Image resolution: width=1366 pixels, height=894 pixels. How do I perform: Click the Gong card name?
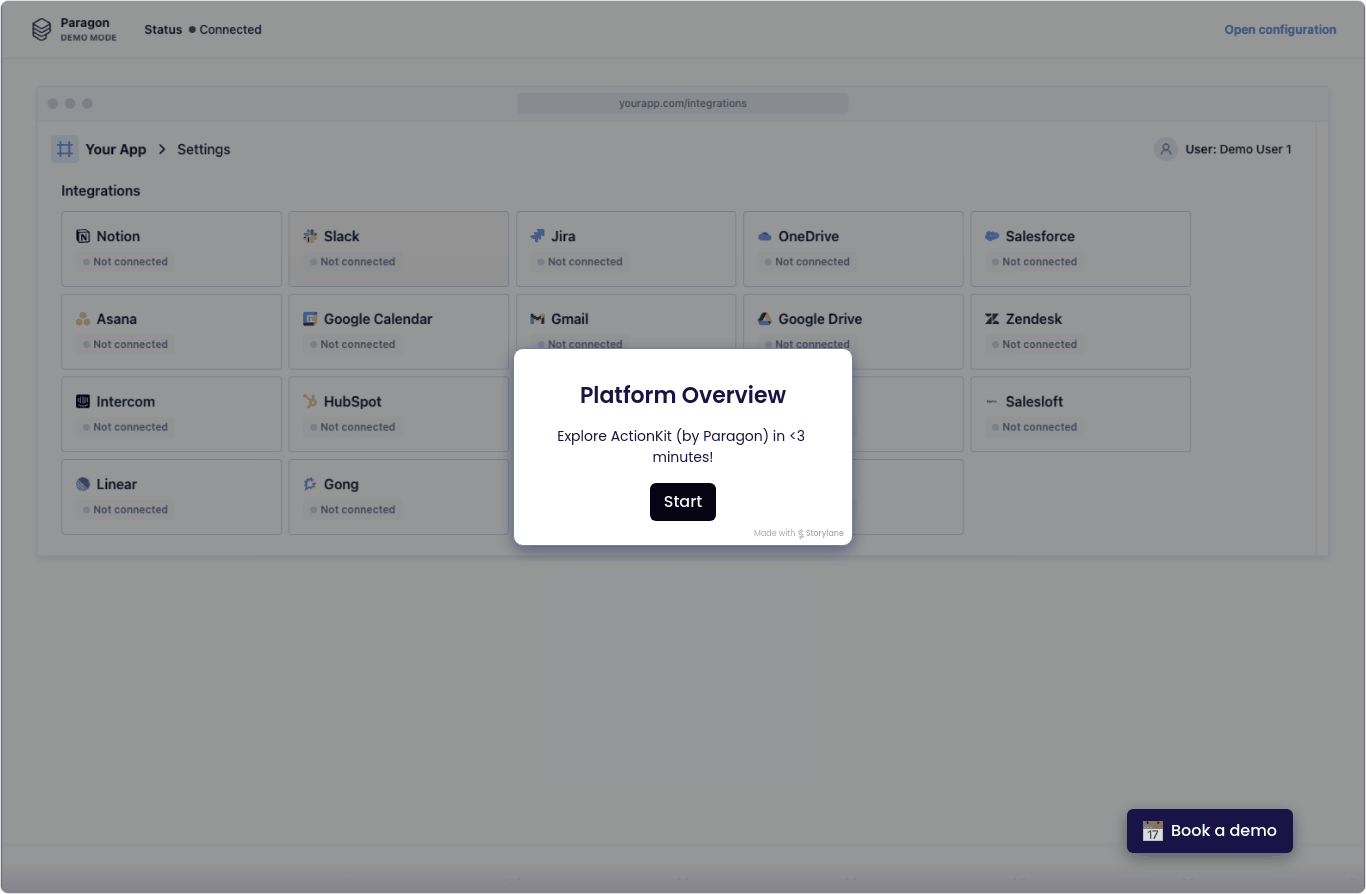click(341, 485)
